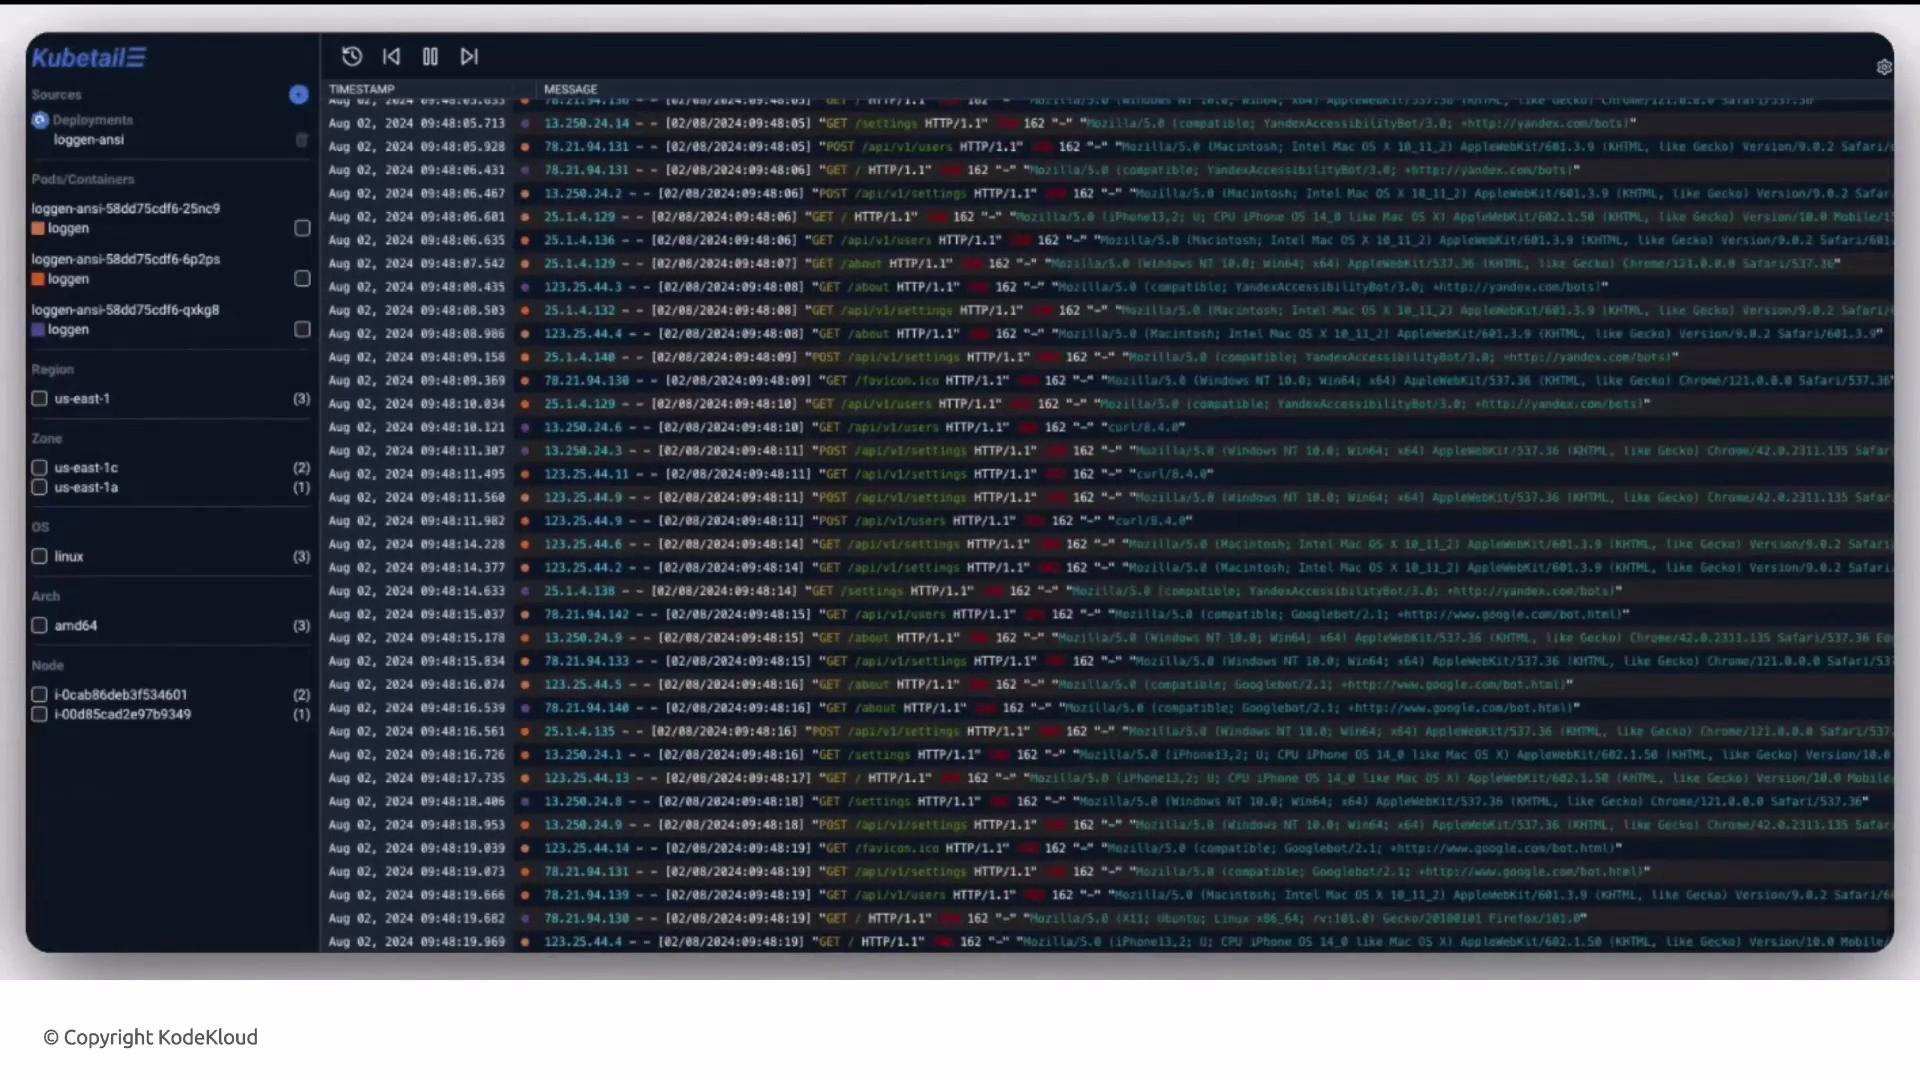Click the pod dot on row 09:48:06.431
Screen dimensions: 1920x1080
coord(525,170)
